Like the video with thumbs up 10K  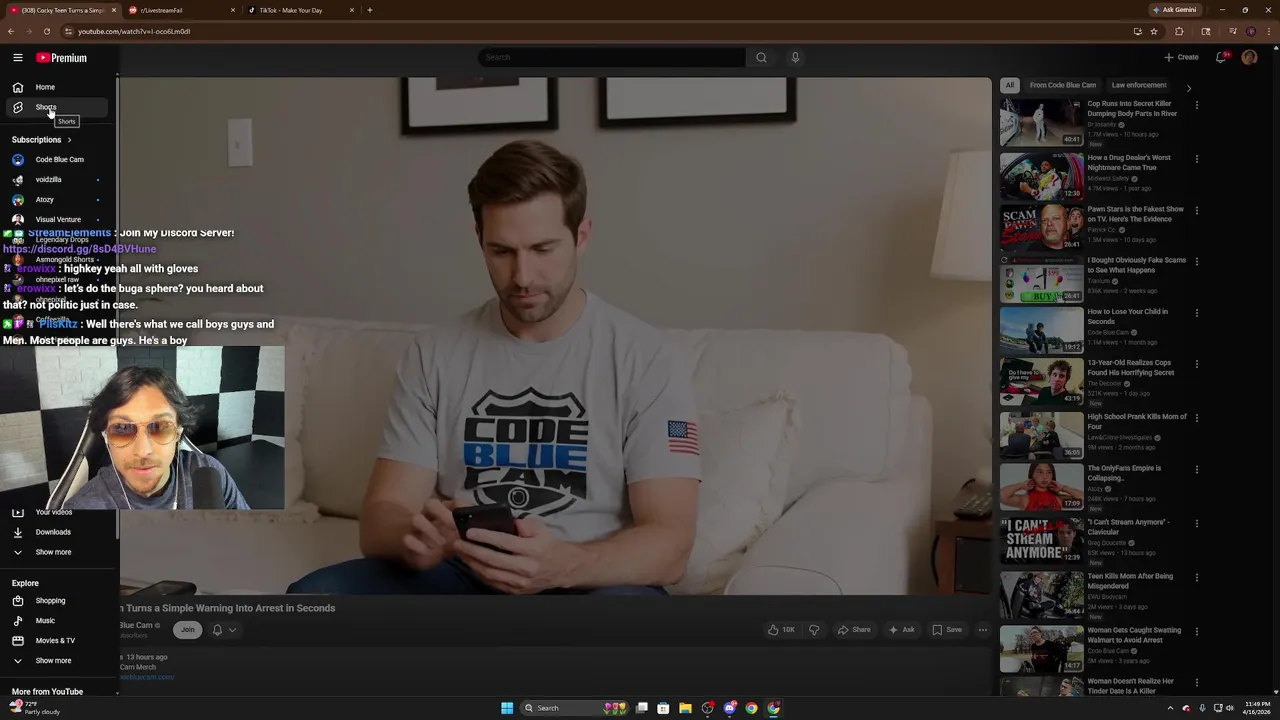pyautogui.click(x=781, y=630)
